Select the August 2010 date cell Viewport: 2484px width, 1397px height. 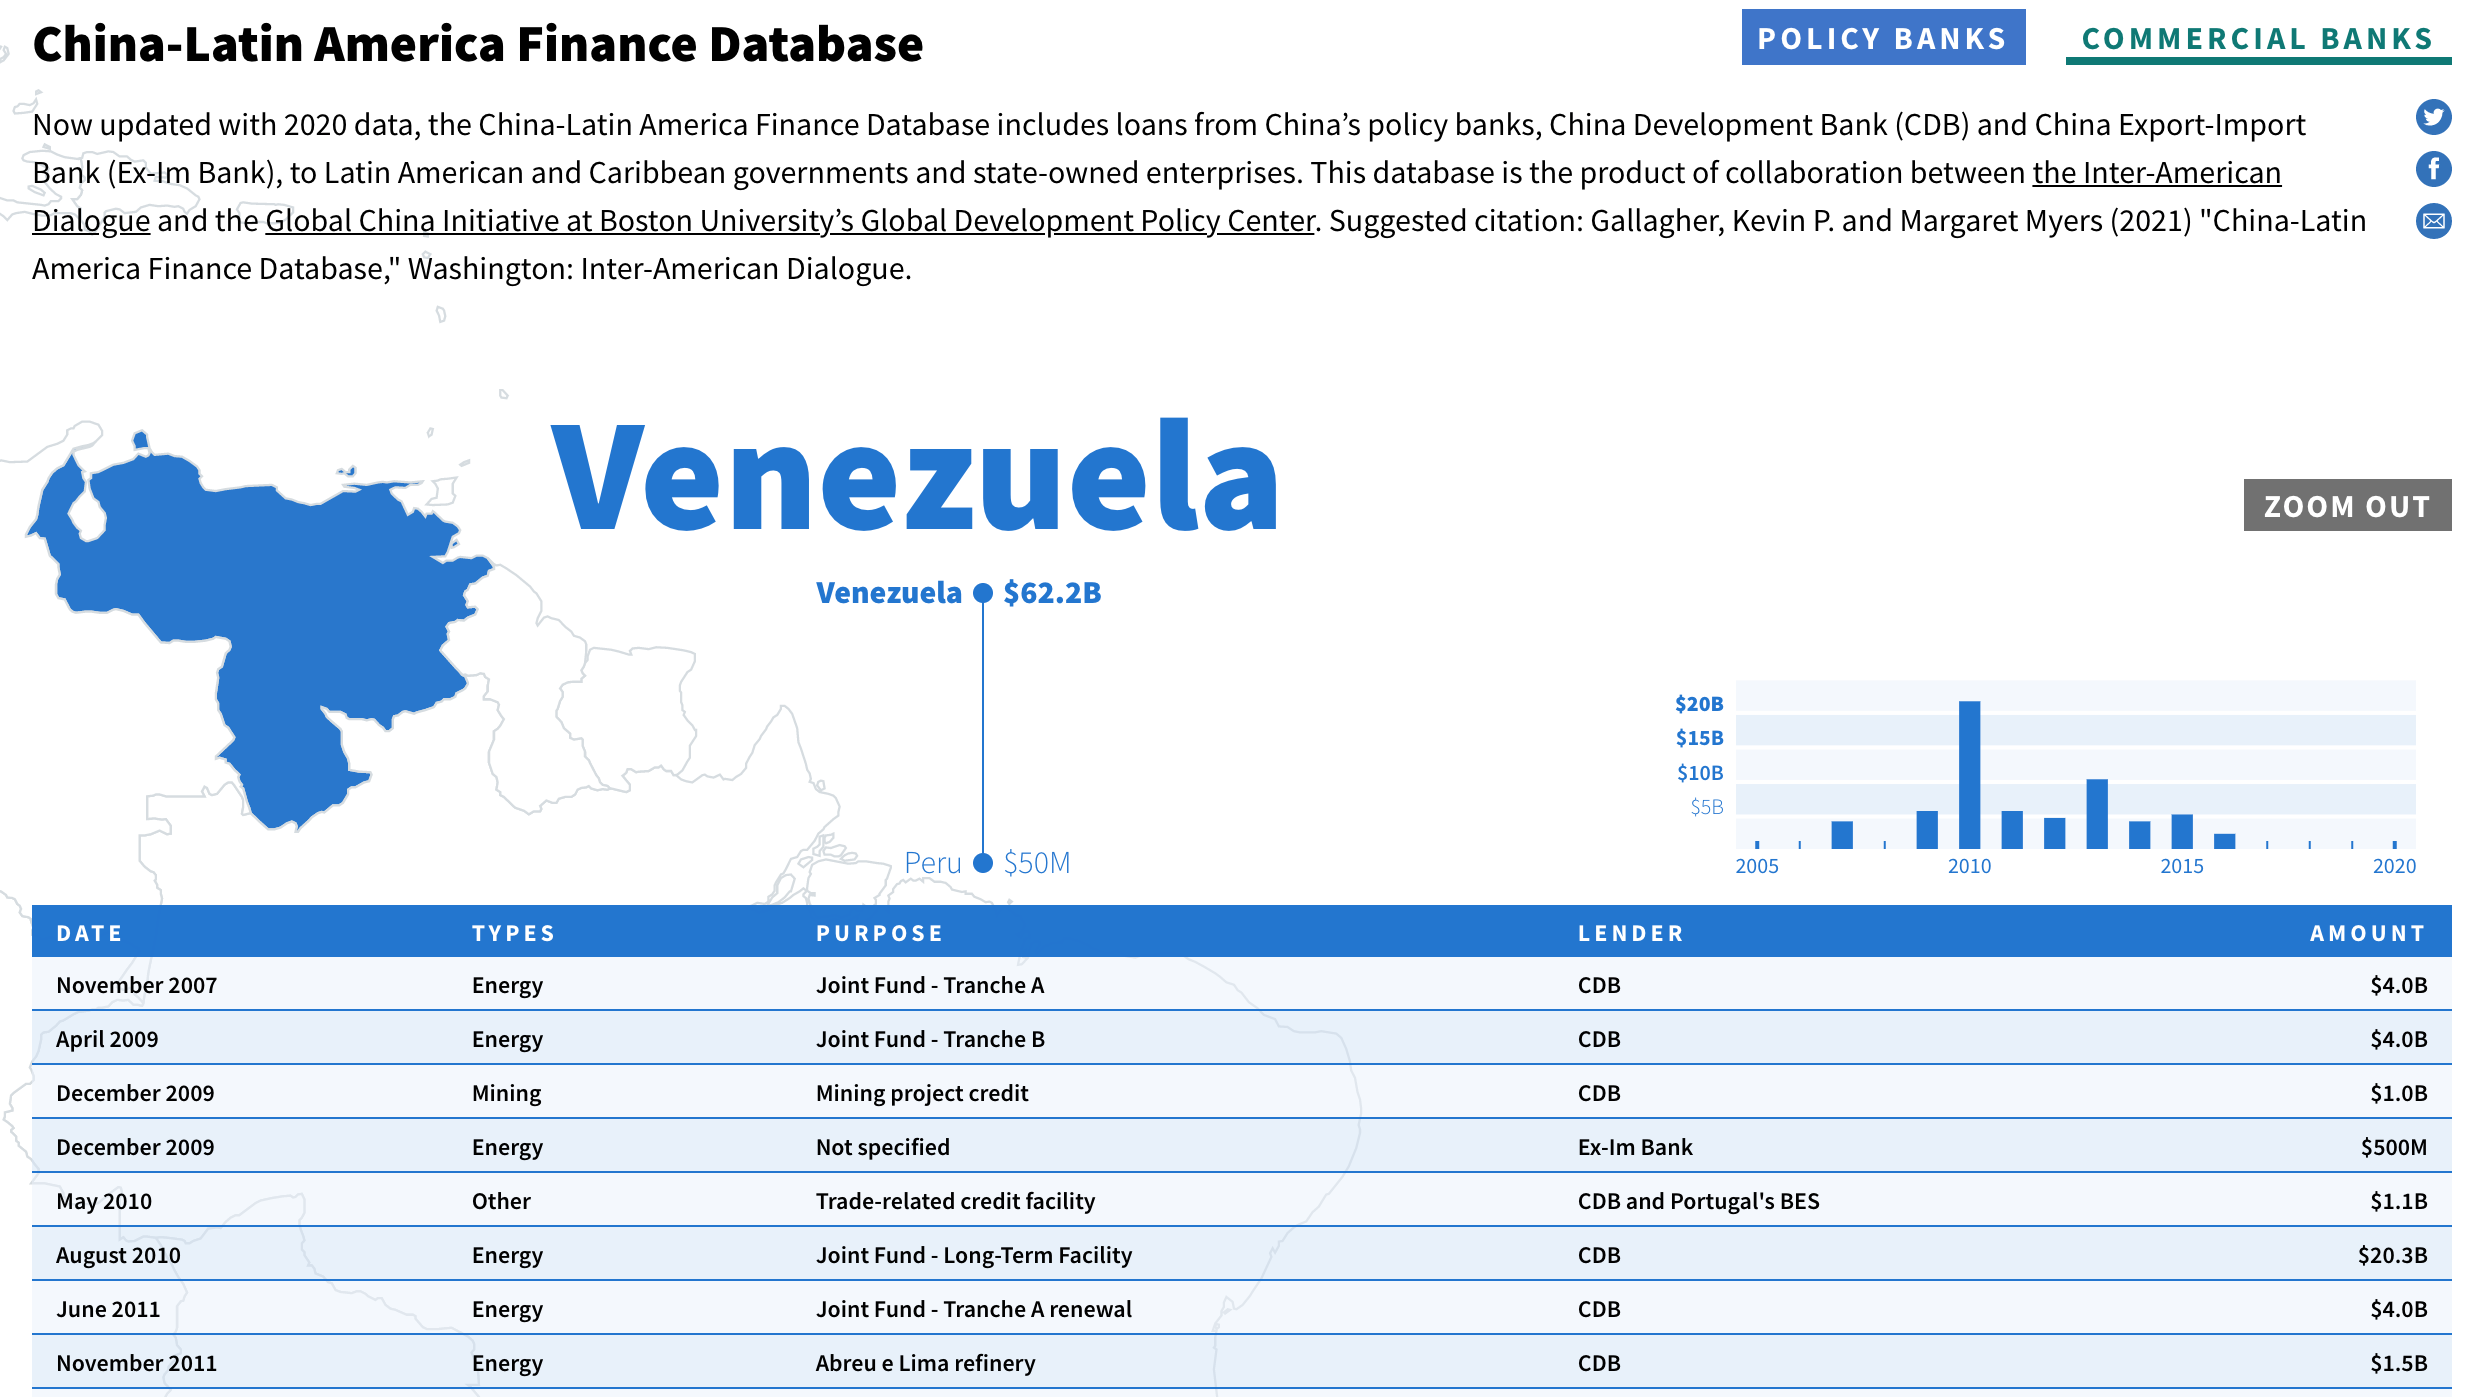pos(118,1255)
